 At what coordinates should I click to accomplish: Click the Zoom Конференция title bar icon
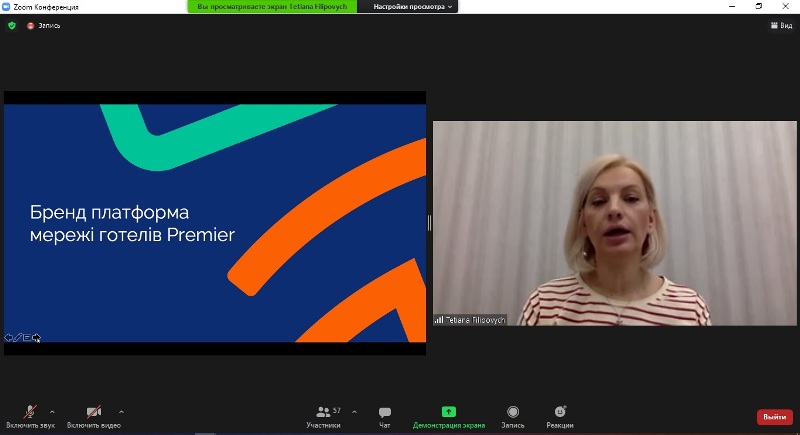(x=6, y=7)
